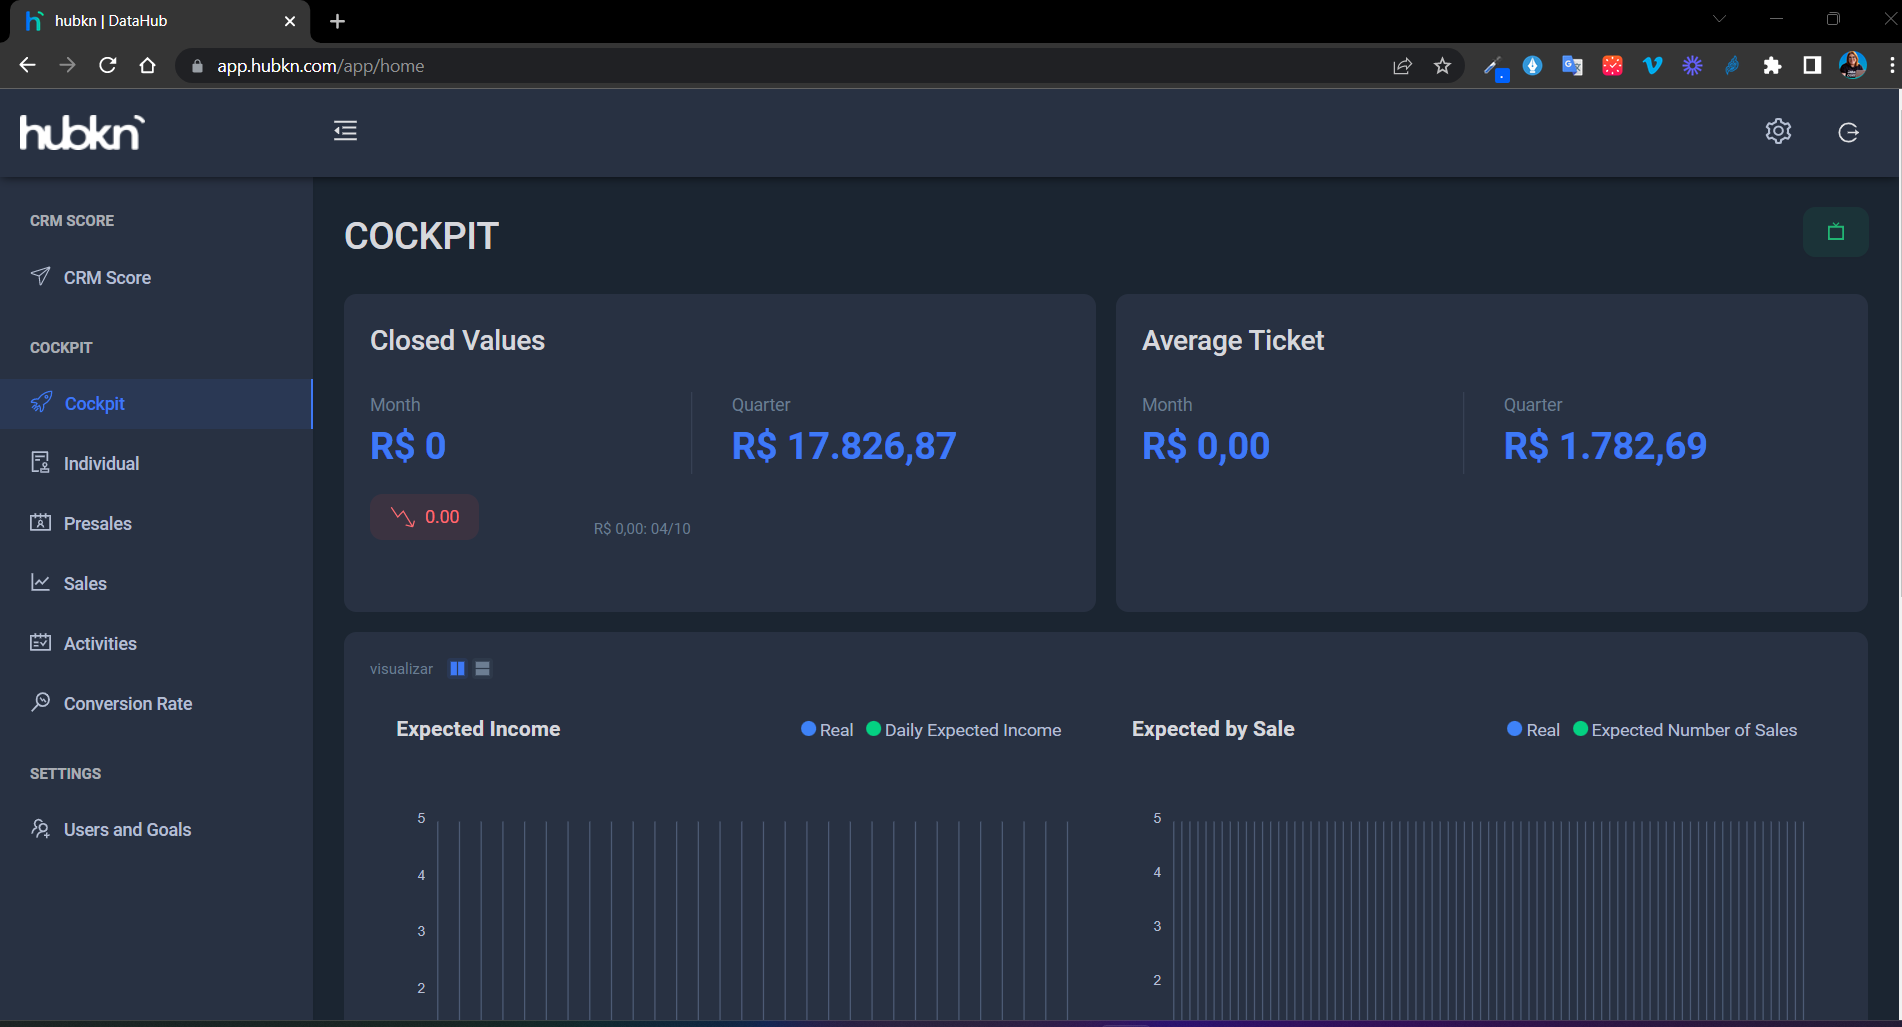
Task: Open a new browser tab
Action: point(337,21)
